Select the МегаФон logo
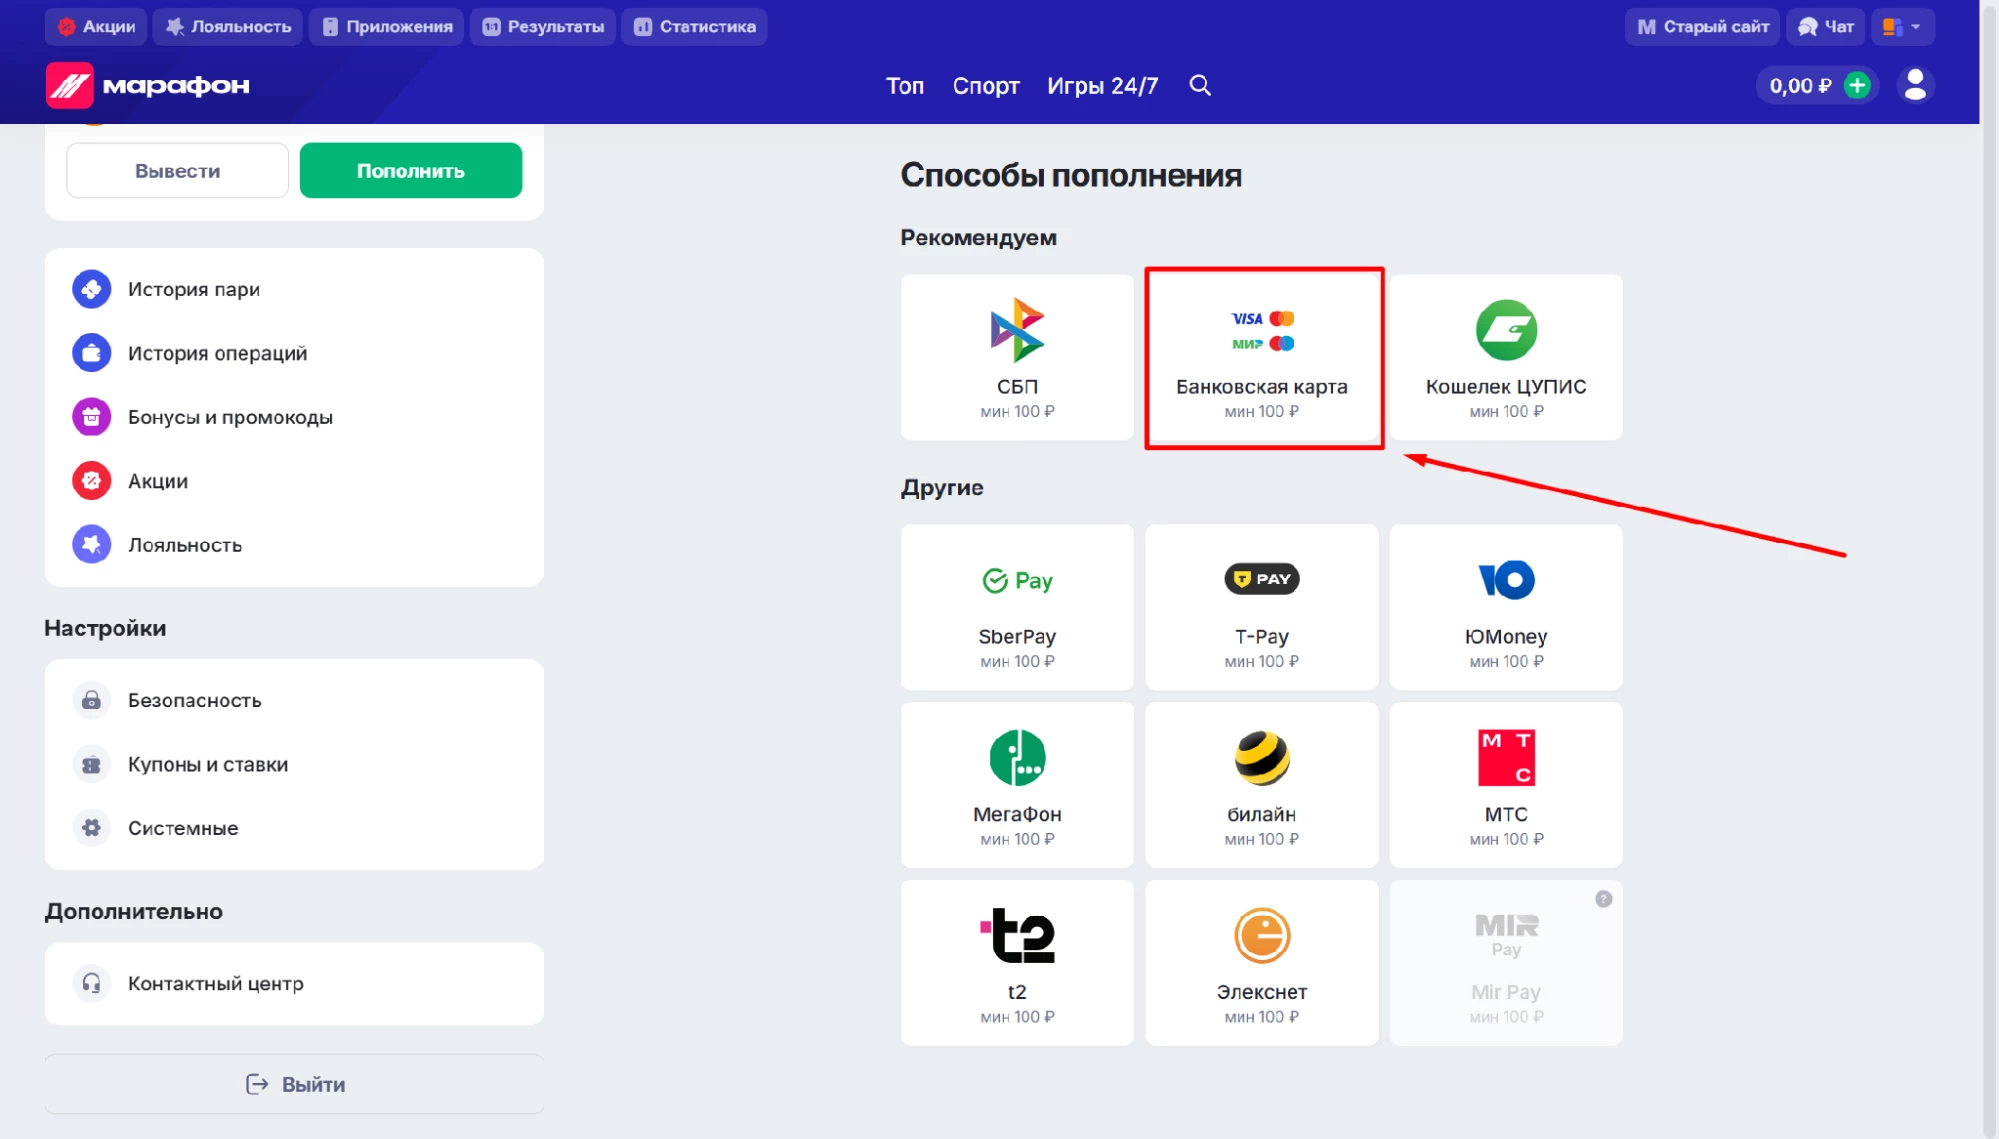 pos(1017,758)
